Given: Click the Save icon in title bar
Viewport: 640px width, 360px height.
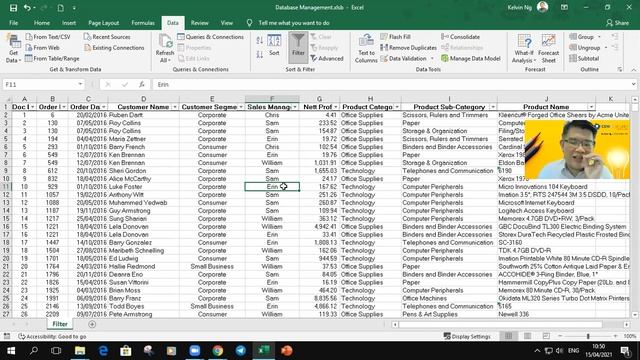Looking at the screenshot, I should click(x=13, y=8).
